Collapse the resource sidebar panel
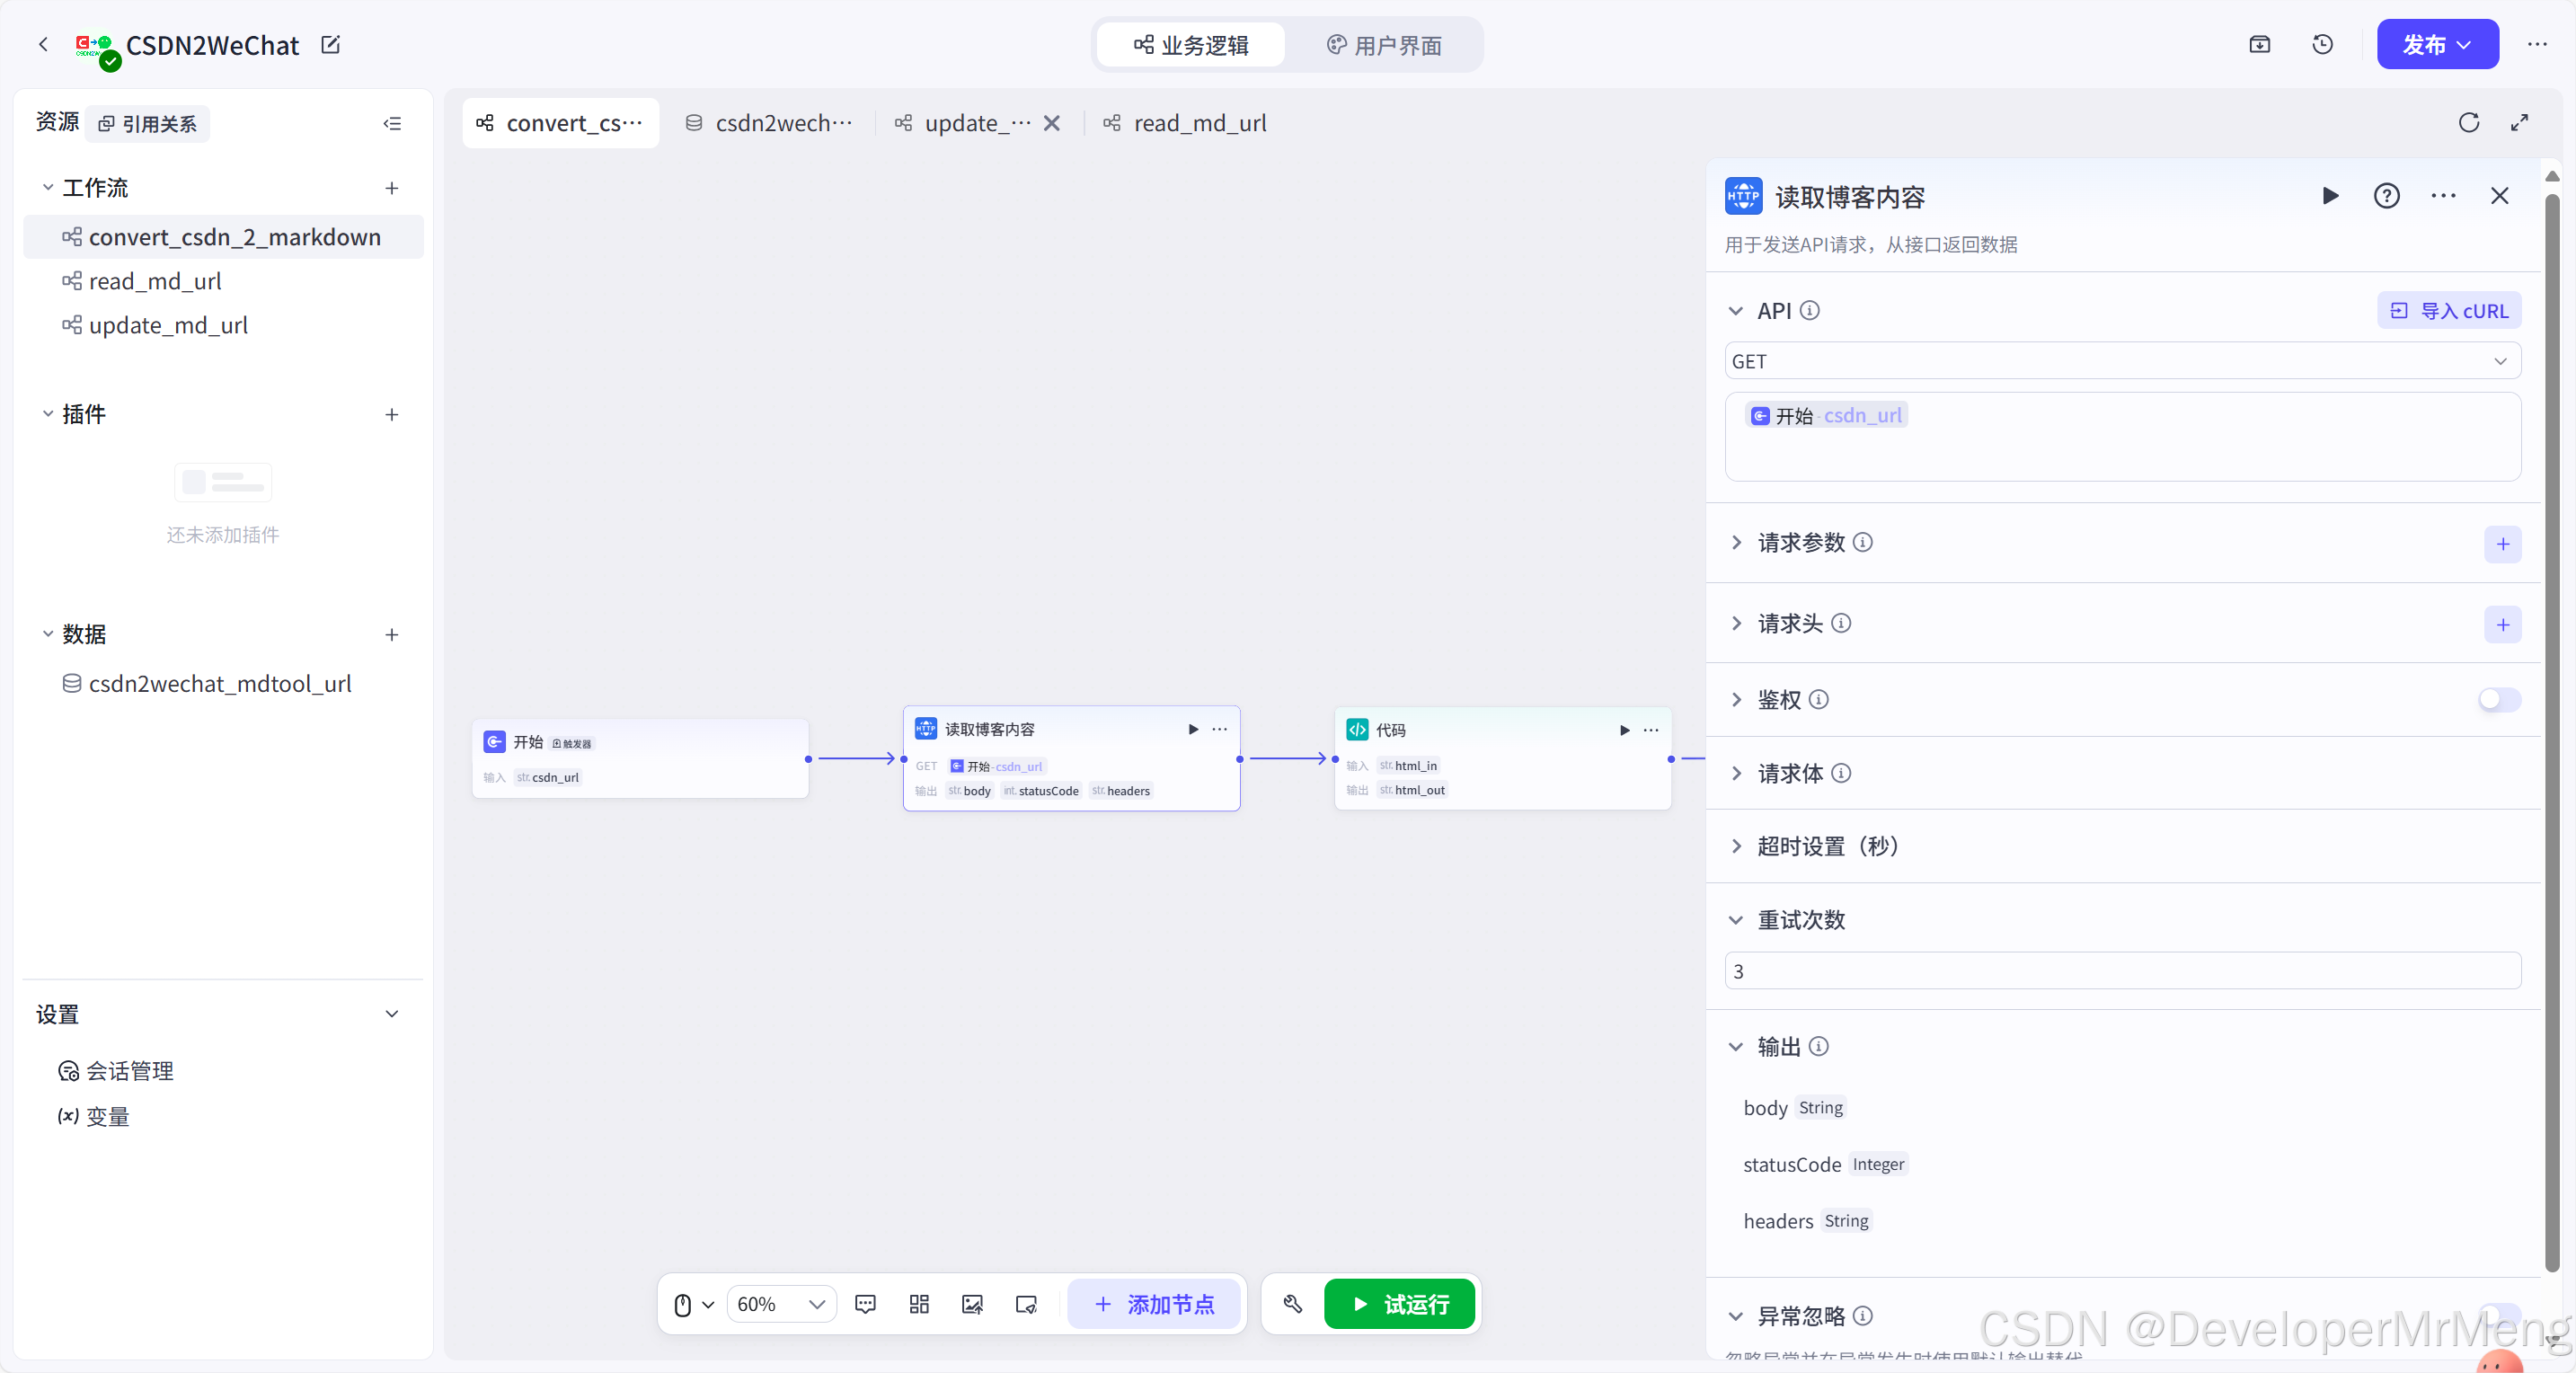The width and height of the screenshot is (2576, 1373). click(x=392, y=124)
